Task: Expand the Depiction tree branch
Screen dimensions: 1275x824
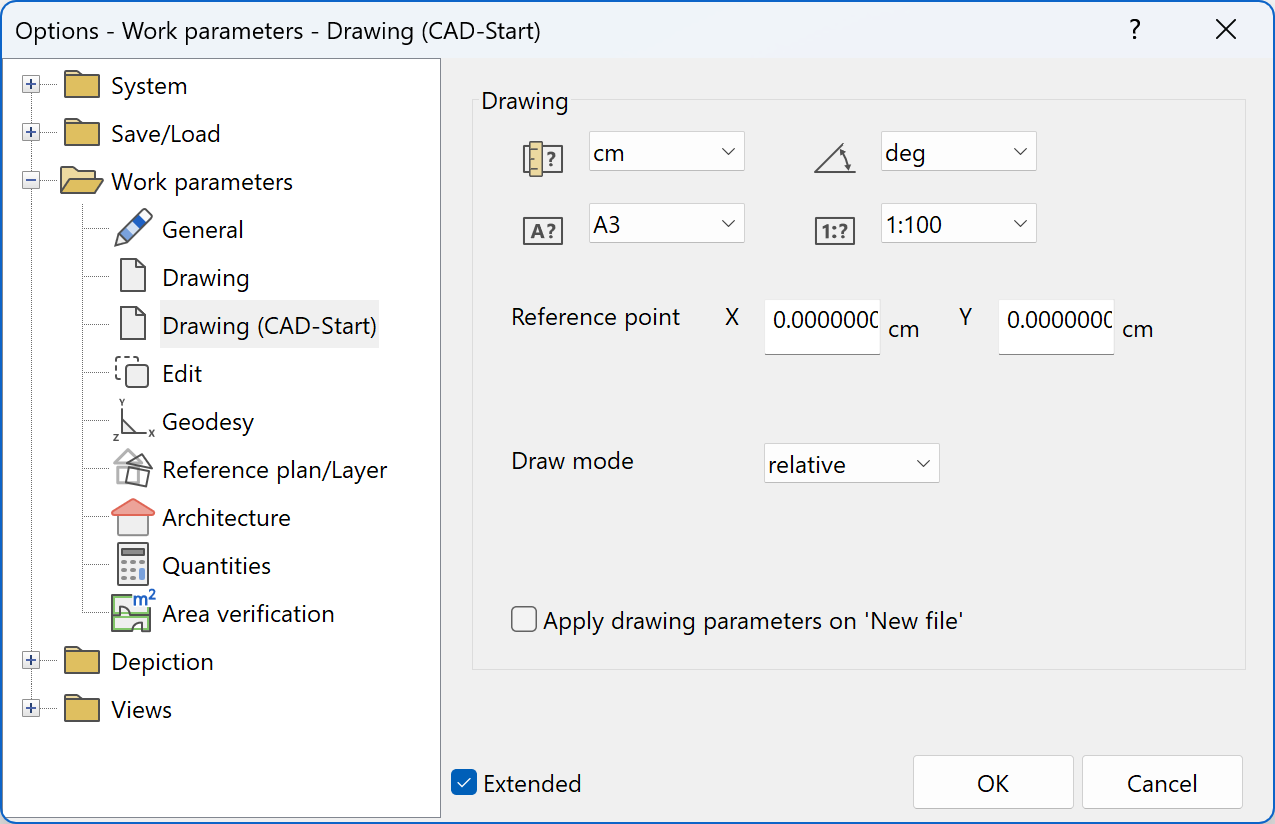Action: (x=31, y=661)
